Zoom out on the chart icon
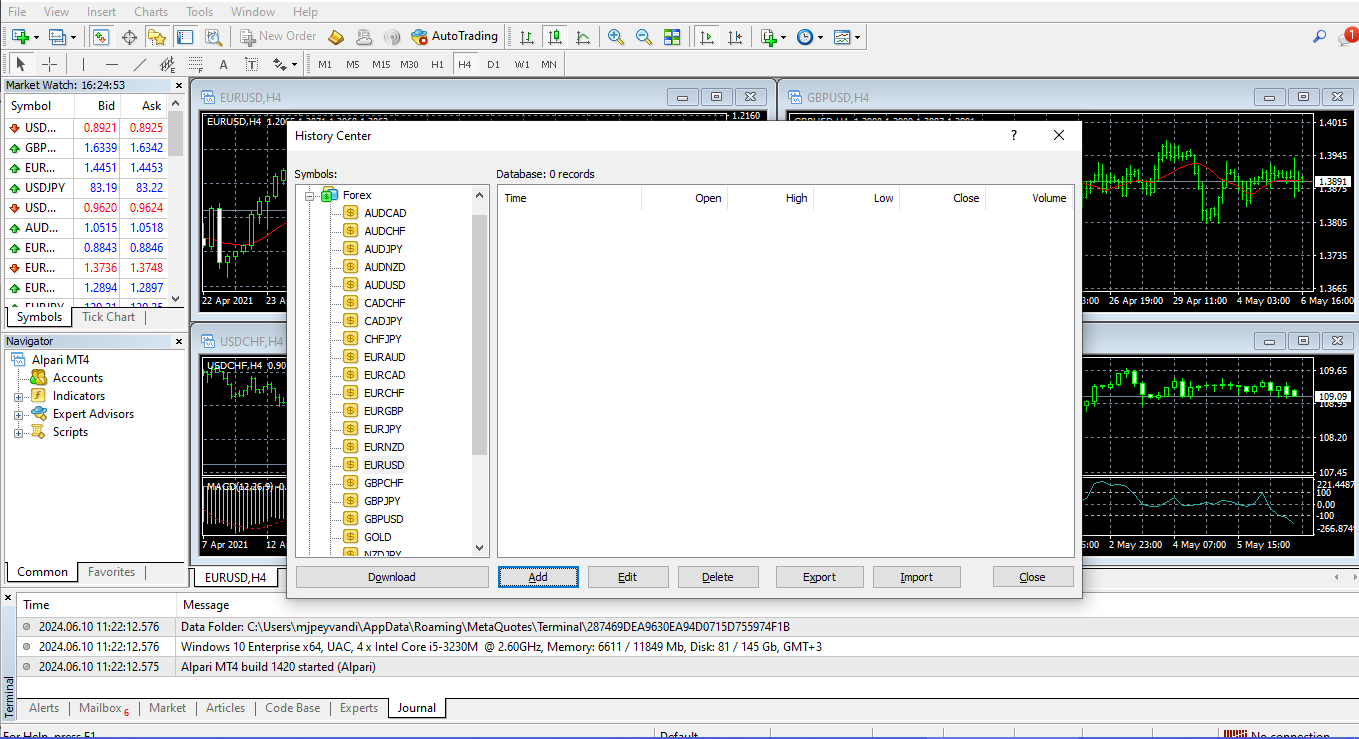 [644, 36]
